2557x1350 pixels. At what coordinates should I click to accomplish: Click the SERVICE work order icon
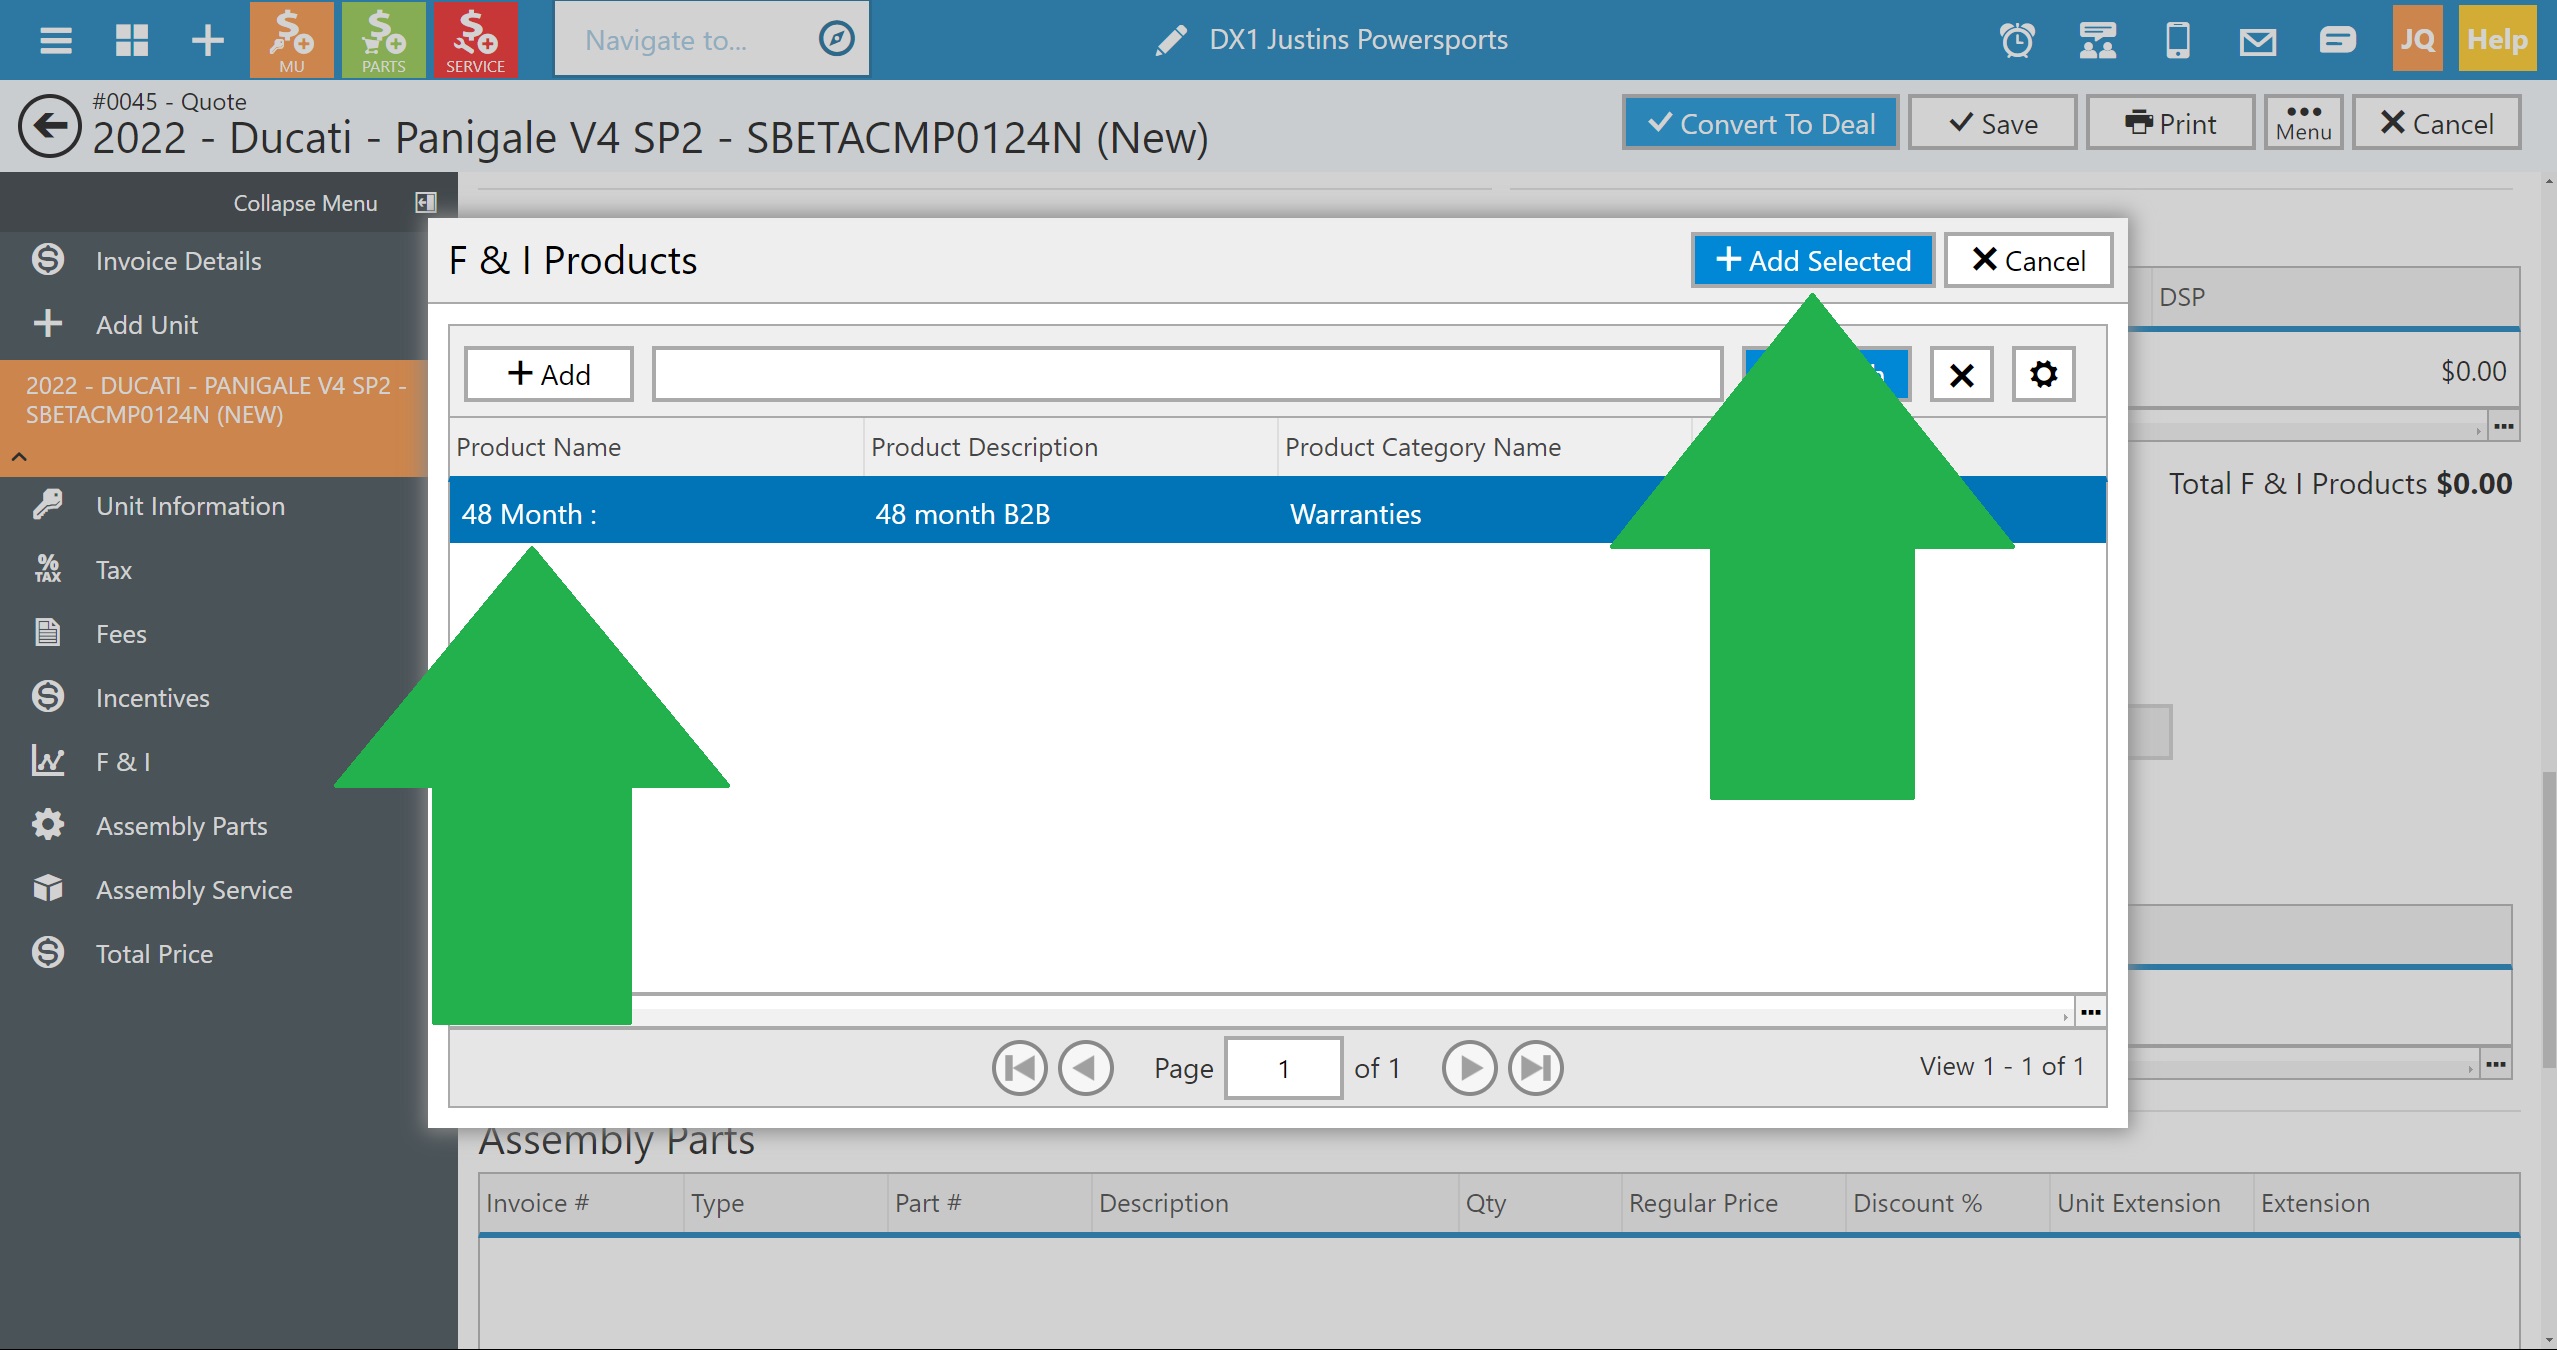475,40
